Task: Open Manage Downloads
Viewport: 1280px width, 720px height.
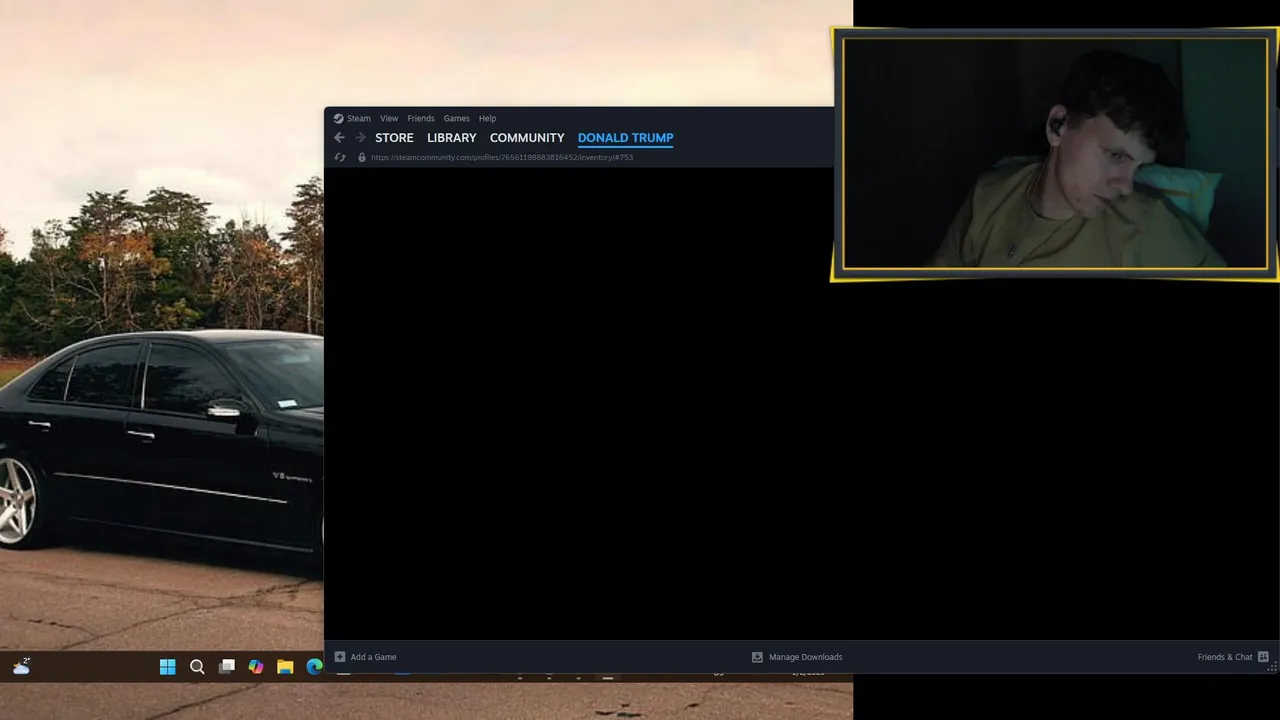Action: [x=805, y=657]
